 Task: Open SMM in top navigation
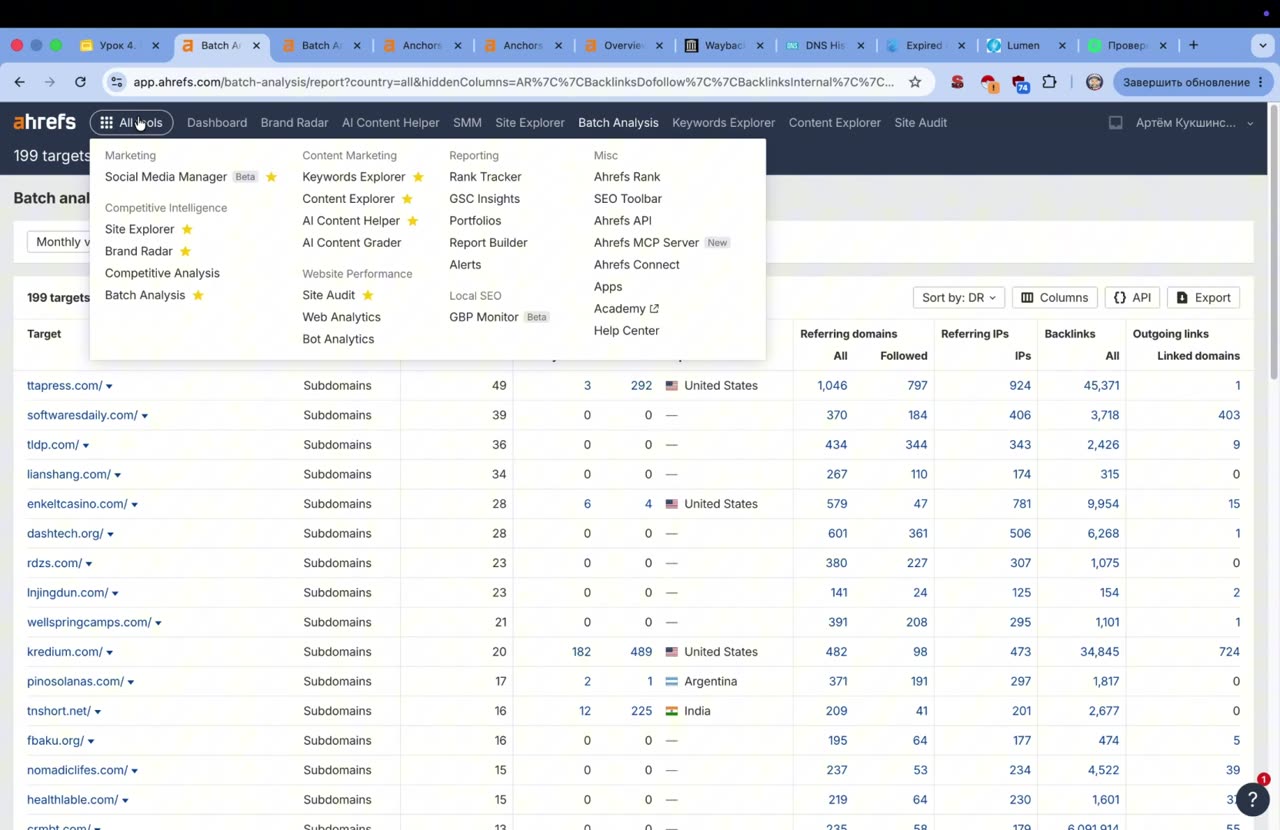467,123
